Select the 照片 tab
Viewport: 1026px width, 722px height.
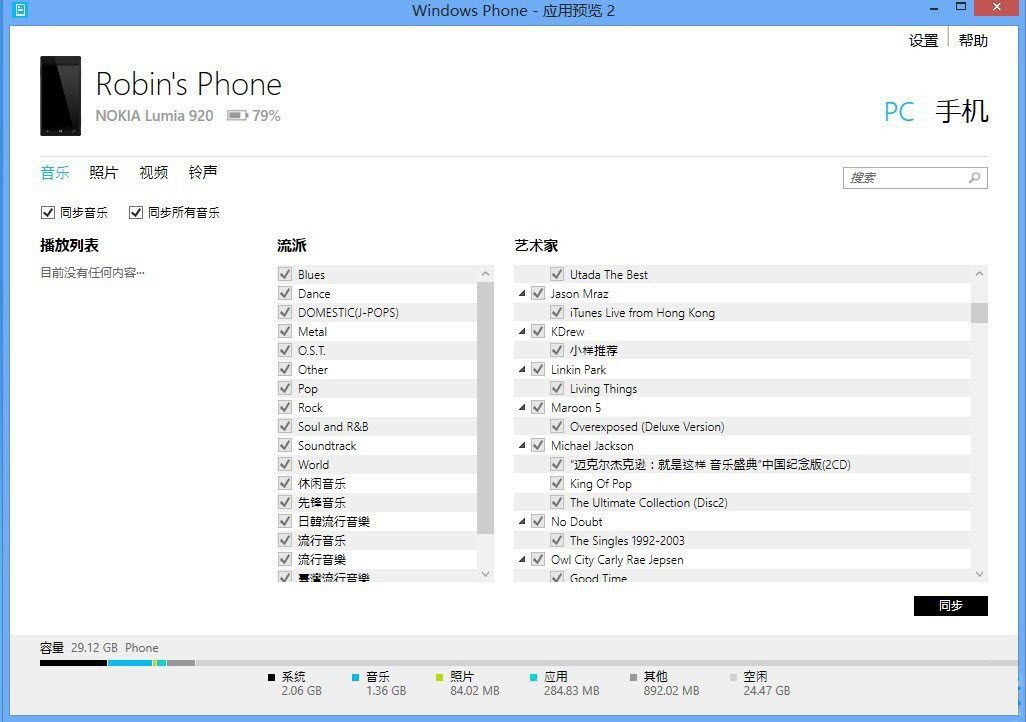pyautogui.click(x=103, y=173)
